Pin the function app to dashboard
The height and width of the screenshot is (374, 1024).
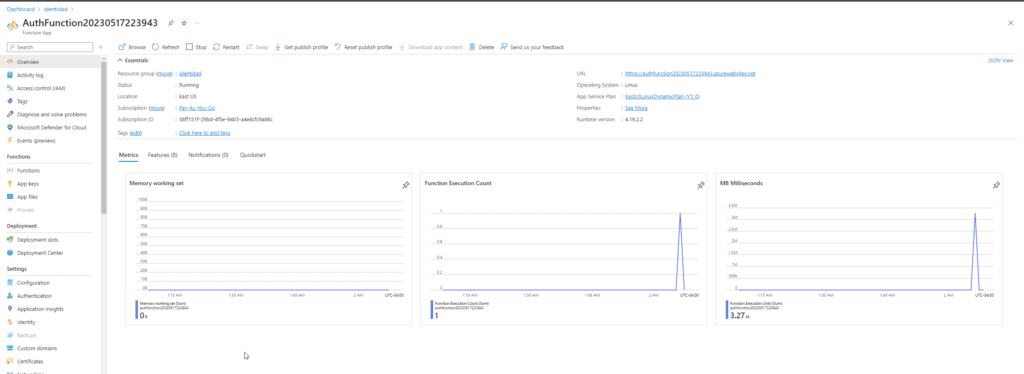[x=170, y=23]
